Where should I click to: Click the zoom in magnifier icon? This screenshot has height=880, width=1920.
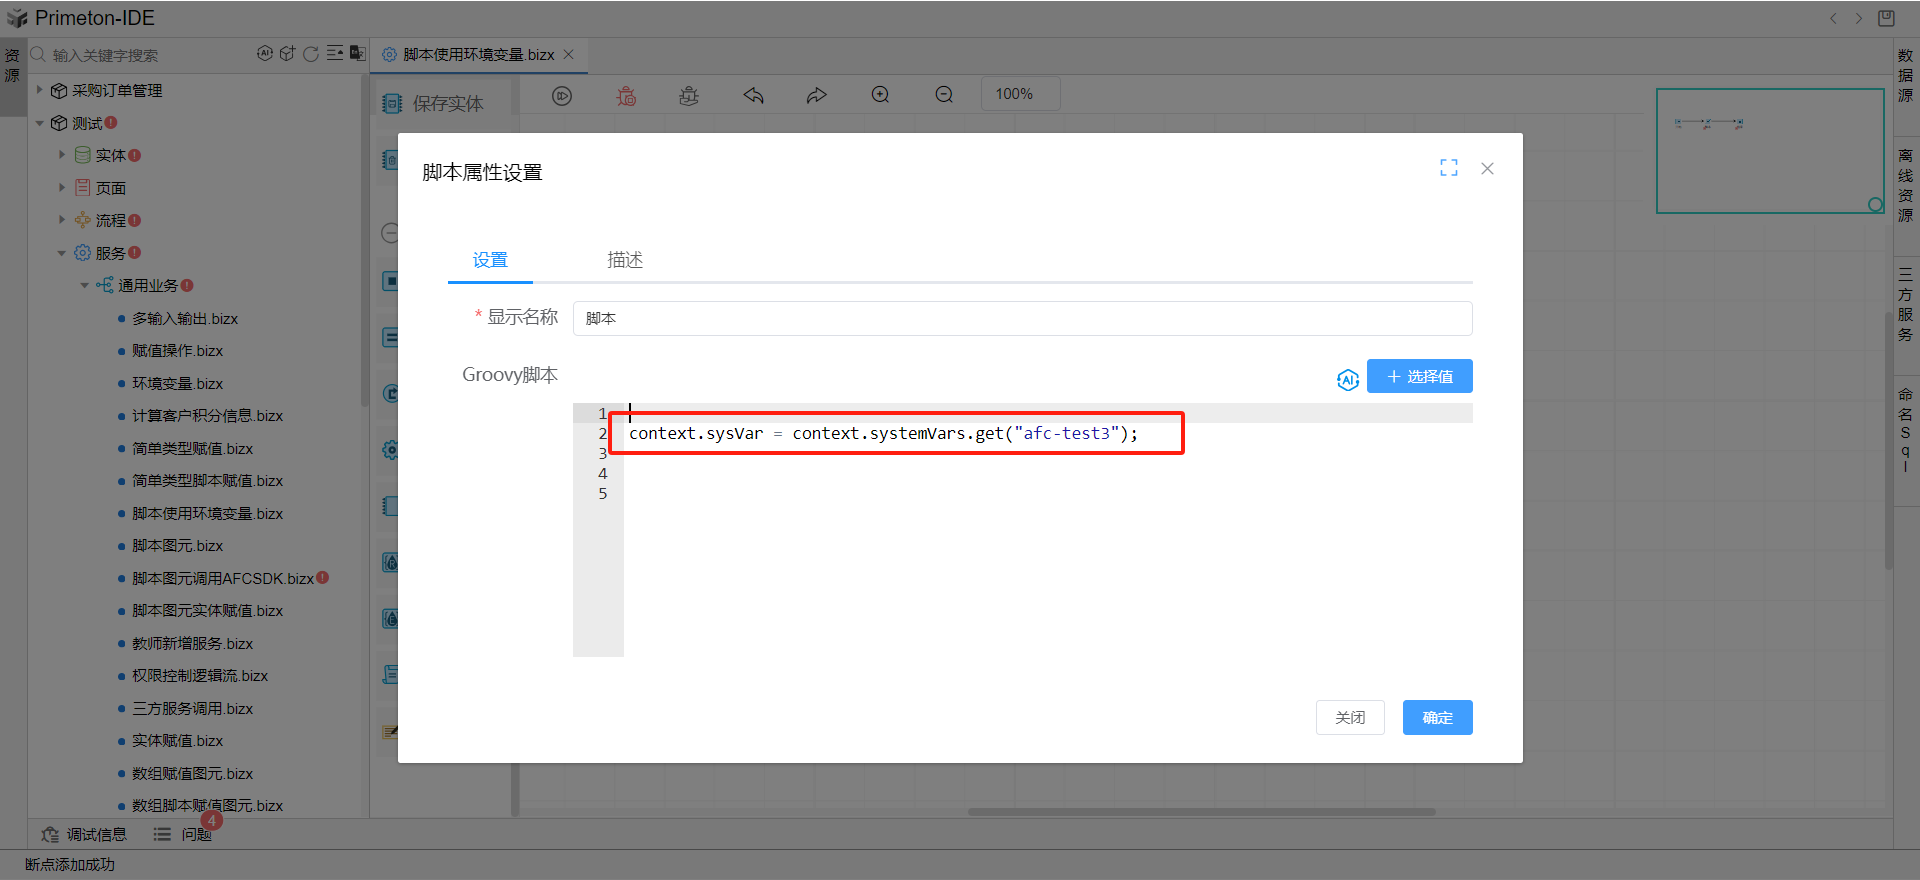point(880,95)
